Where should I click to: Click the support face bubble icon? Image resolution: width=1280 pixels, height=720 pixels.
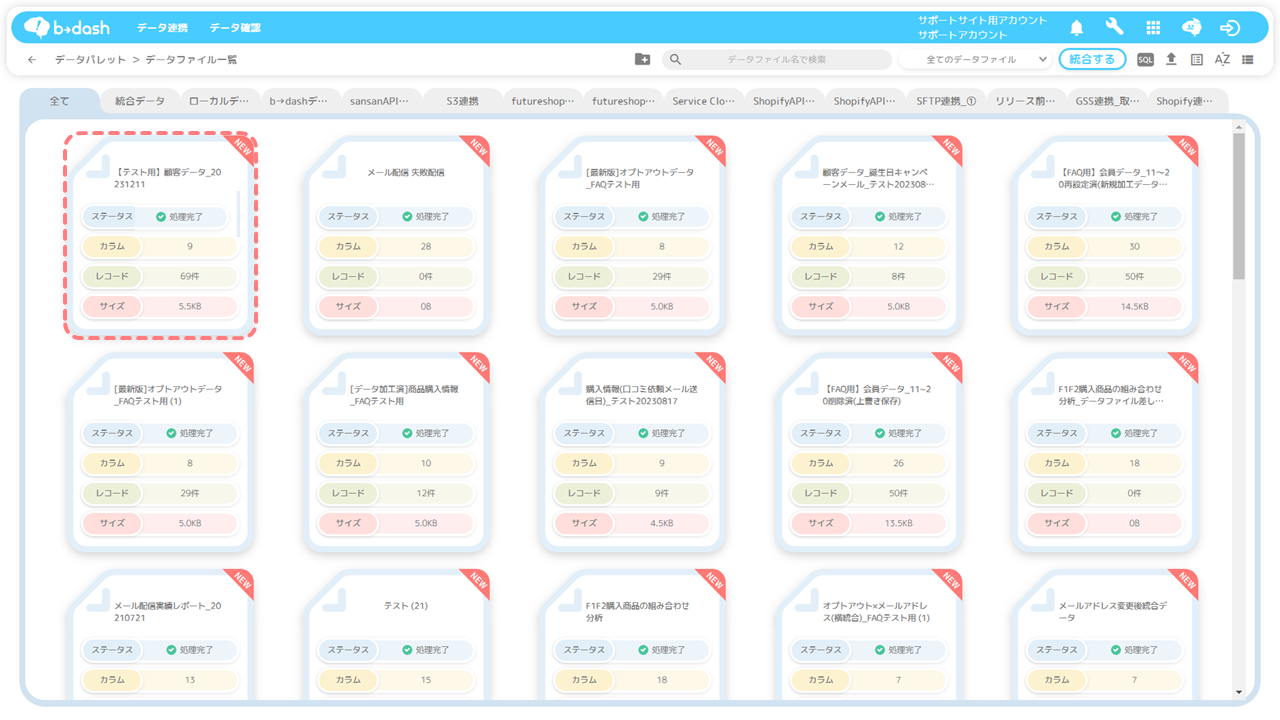click(x=1192, y=28)
